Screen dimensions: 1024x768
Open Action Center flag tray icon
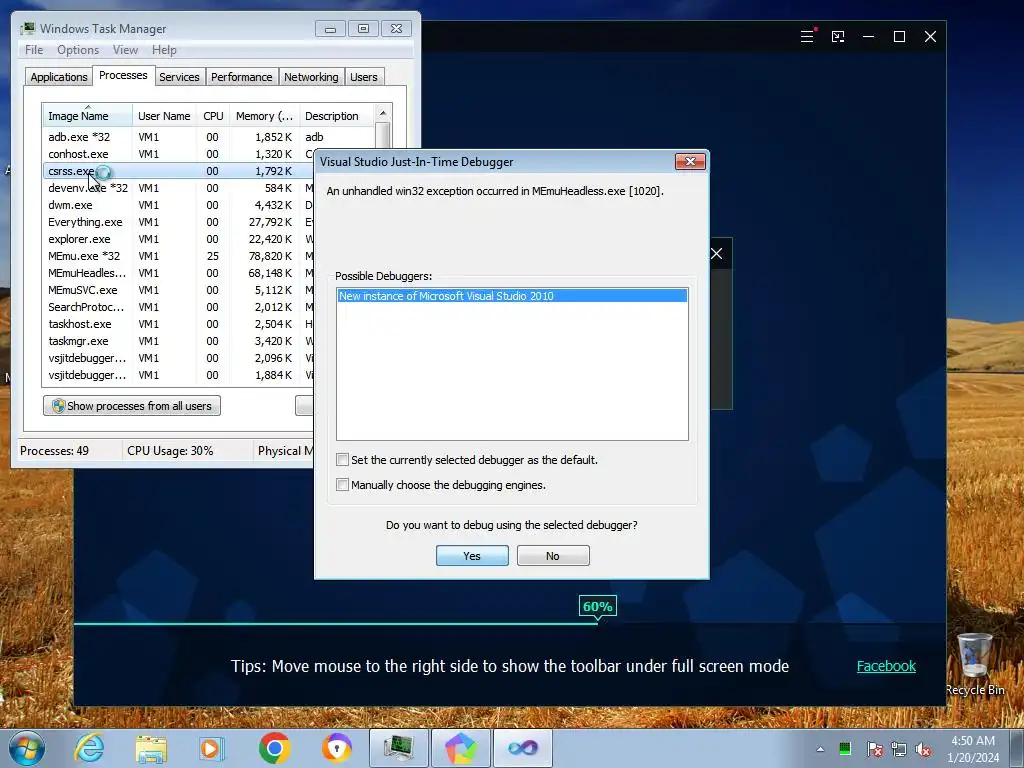(x=874, y=749)
